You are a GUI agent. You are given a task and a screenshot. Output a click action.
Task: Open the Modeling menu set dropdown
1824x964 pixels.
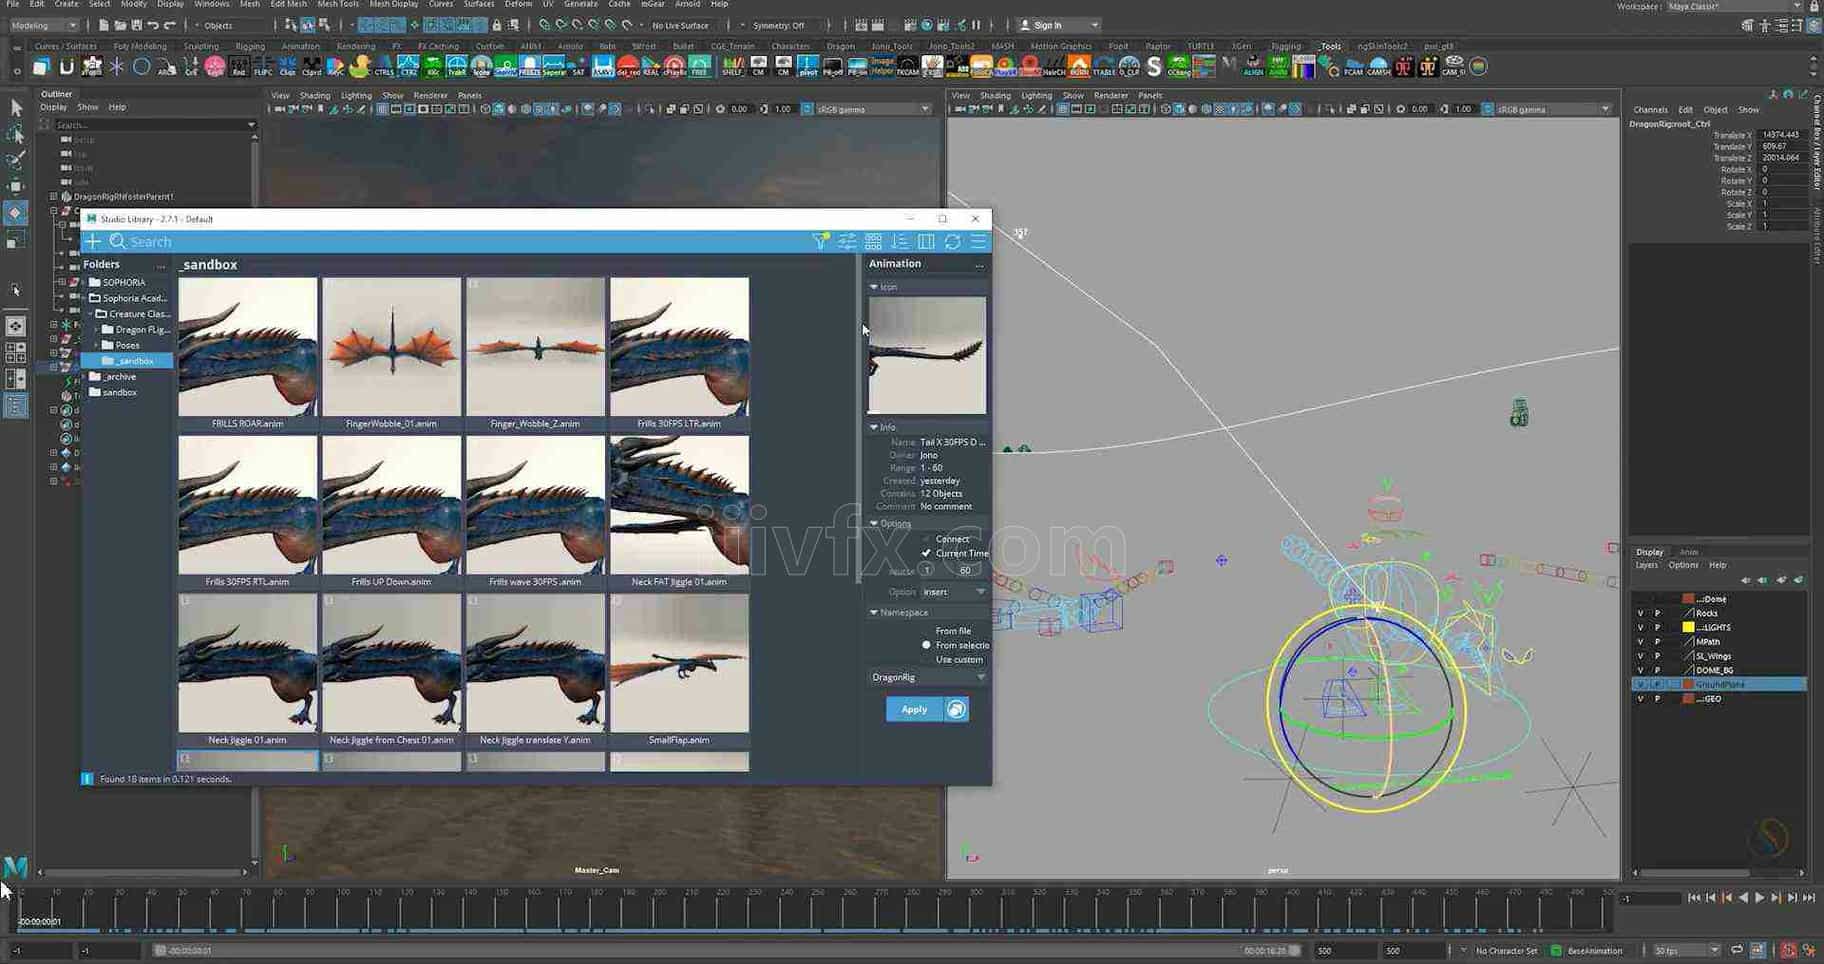tap(43, 25)
